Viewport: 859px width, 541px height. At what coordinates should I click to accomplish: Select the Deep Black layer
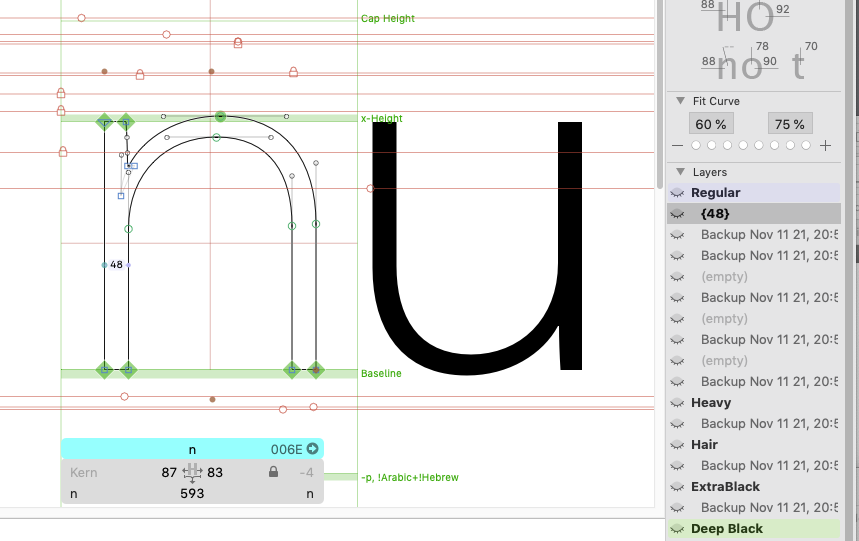pyautogui.click(x=726, y=529)
